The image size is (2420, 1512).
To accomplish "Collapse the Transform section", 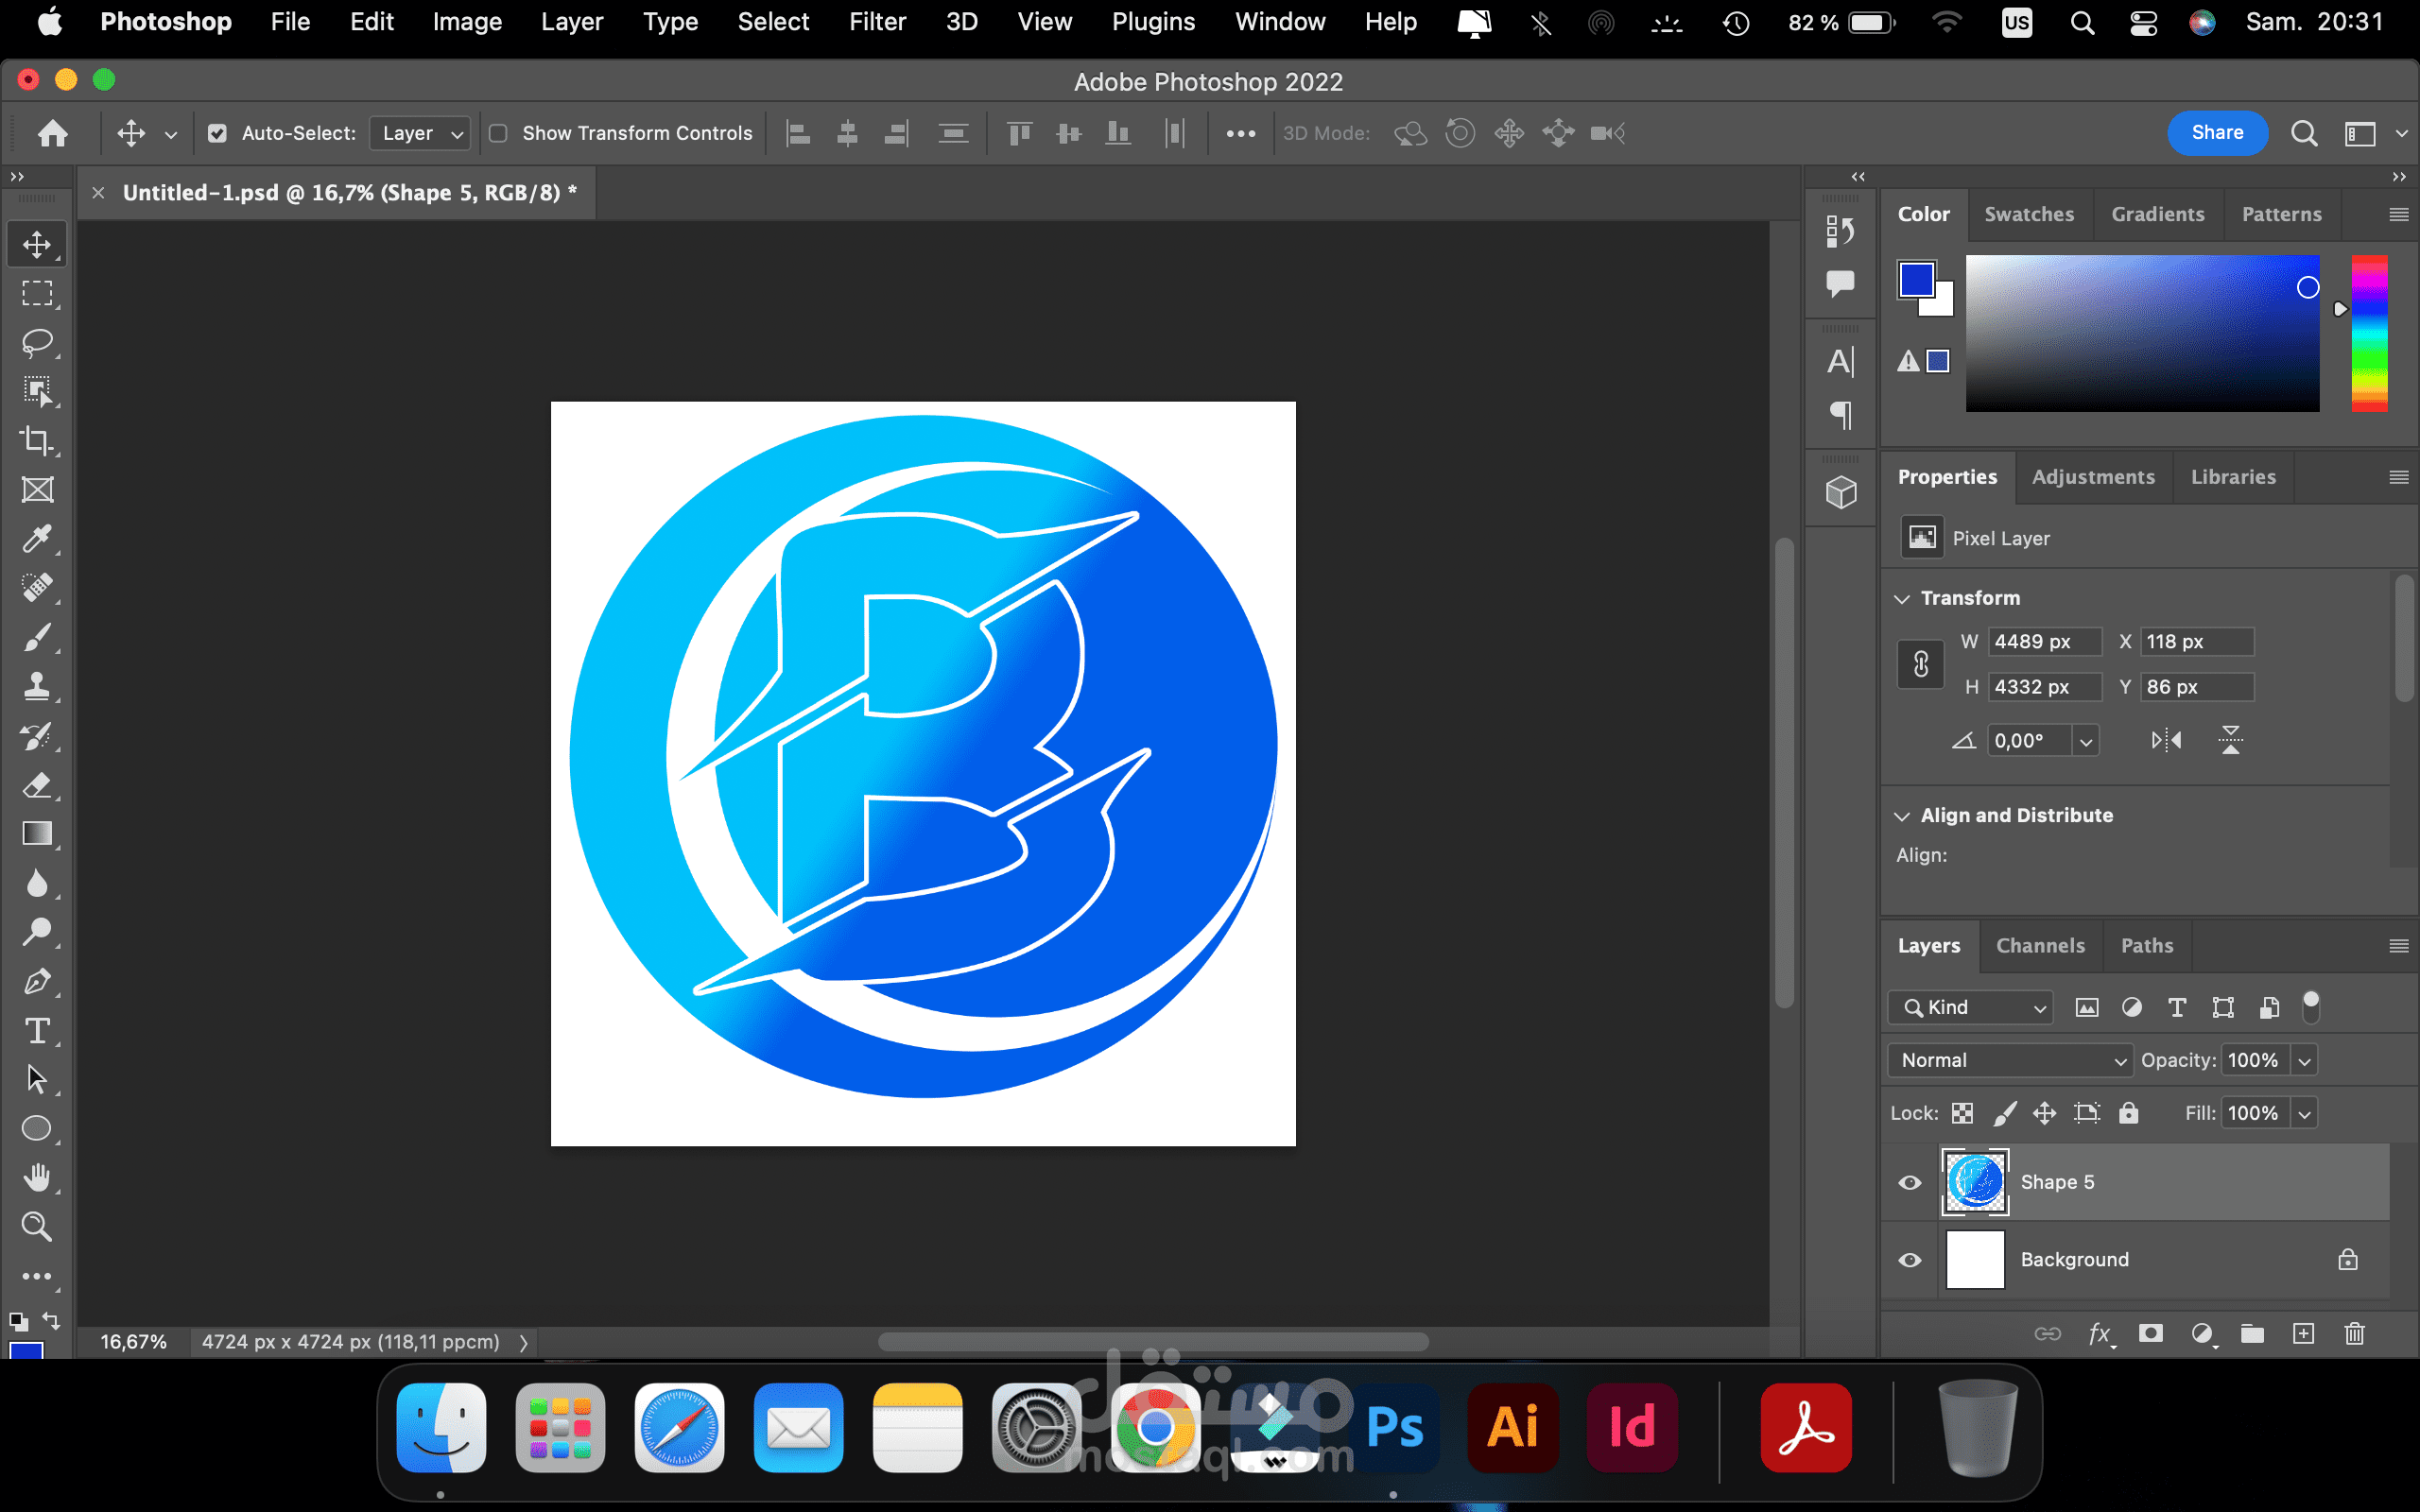I will point(1902,598).
